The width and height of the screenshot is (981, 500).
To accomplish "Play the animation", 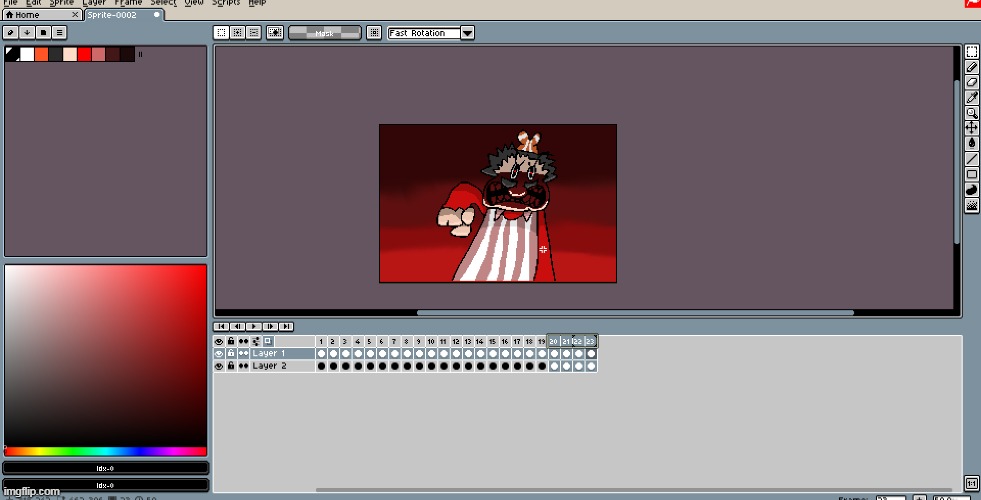I will [253, 327].
